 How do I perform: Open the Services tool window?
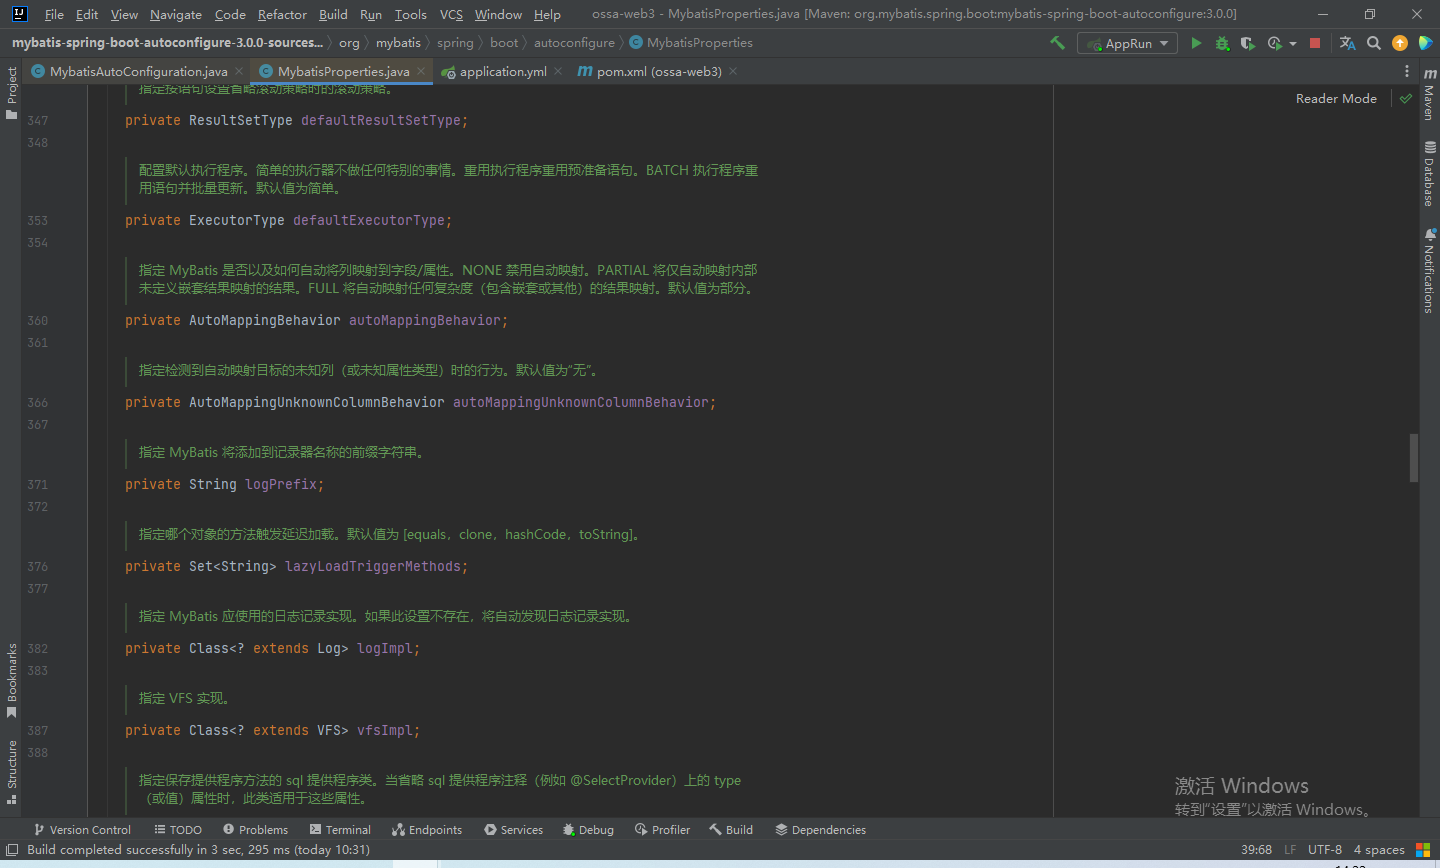pyautogui.click(x=513, y=830)
